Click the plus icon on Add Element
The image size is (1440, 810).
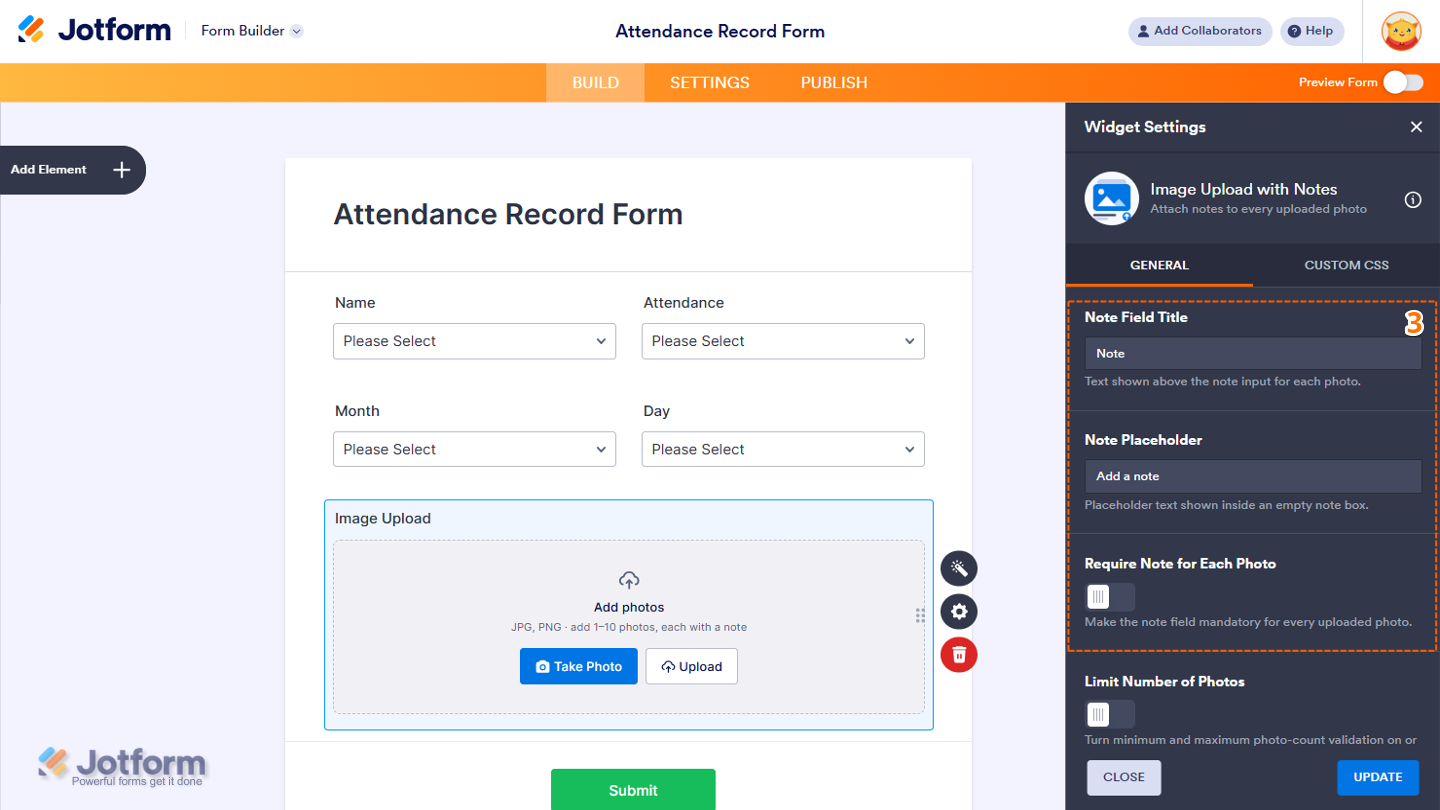coord(121,170)
